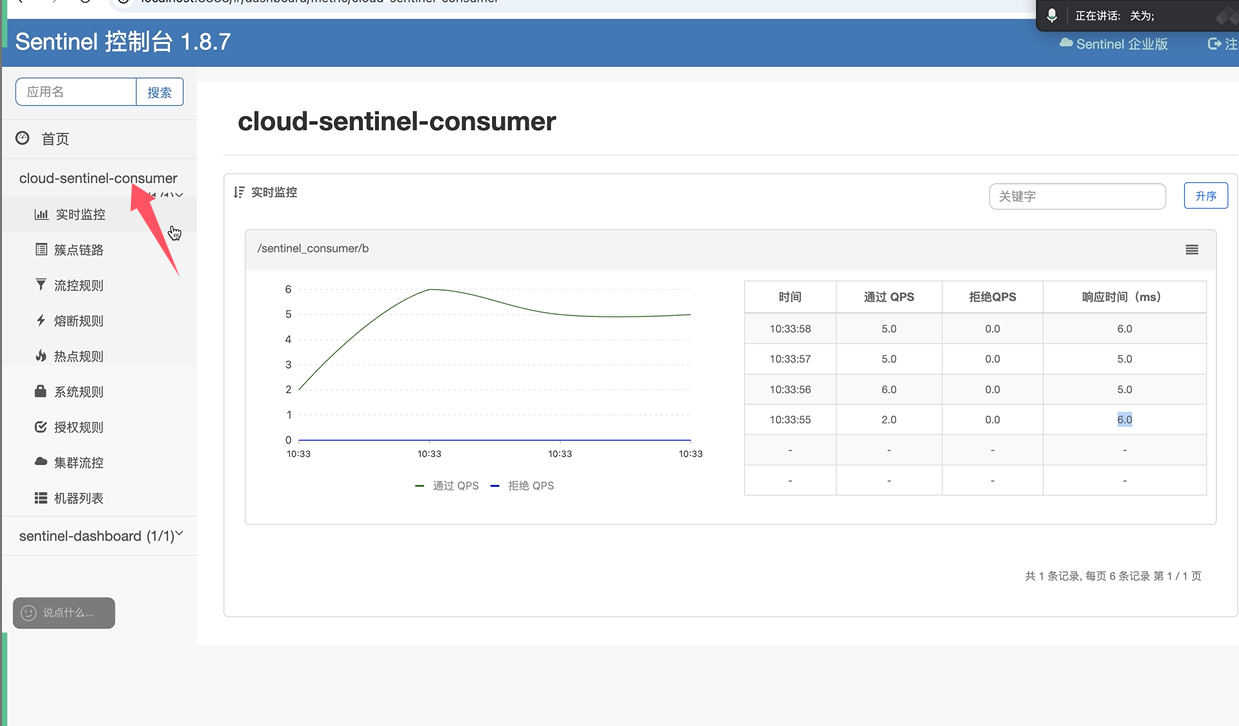The image size is (1239, 726).
Task: Click the sort icon beside 实时监控 panel title
Action: point(239,192)
